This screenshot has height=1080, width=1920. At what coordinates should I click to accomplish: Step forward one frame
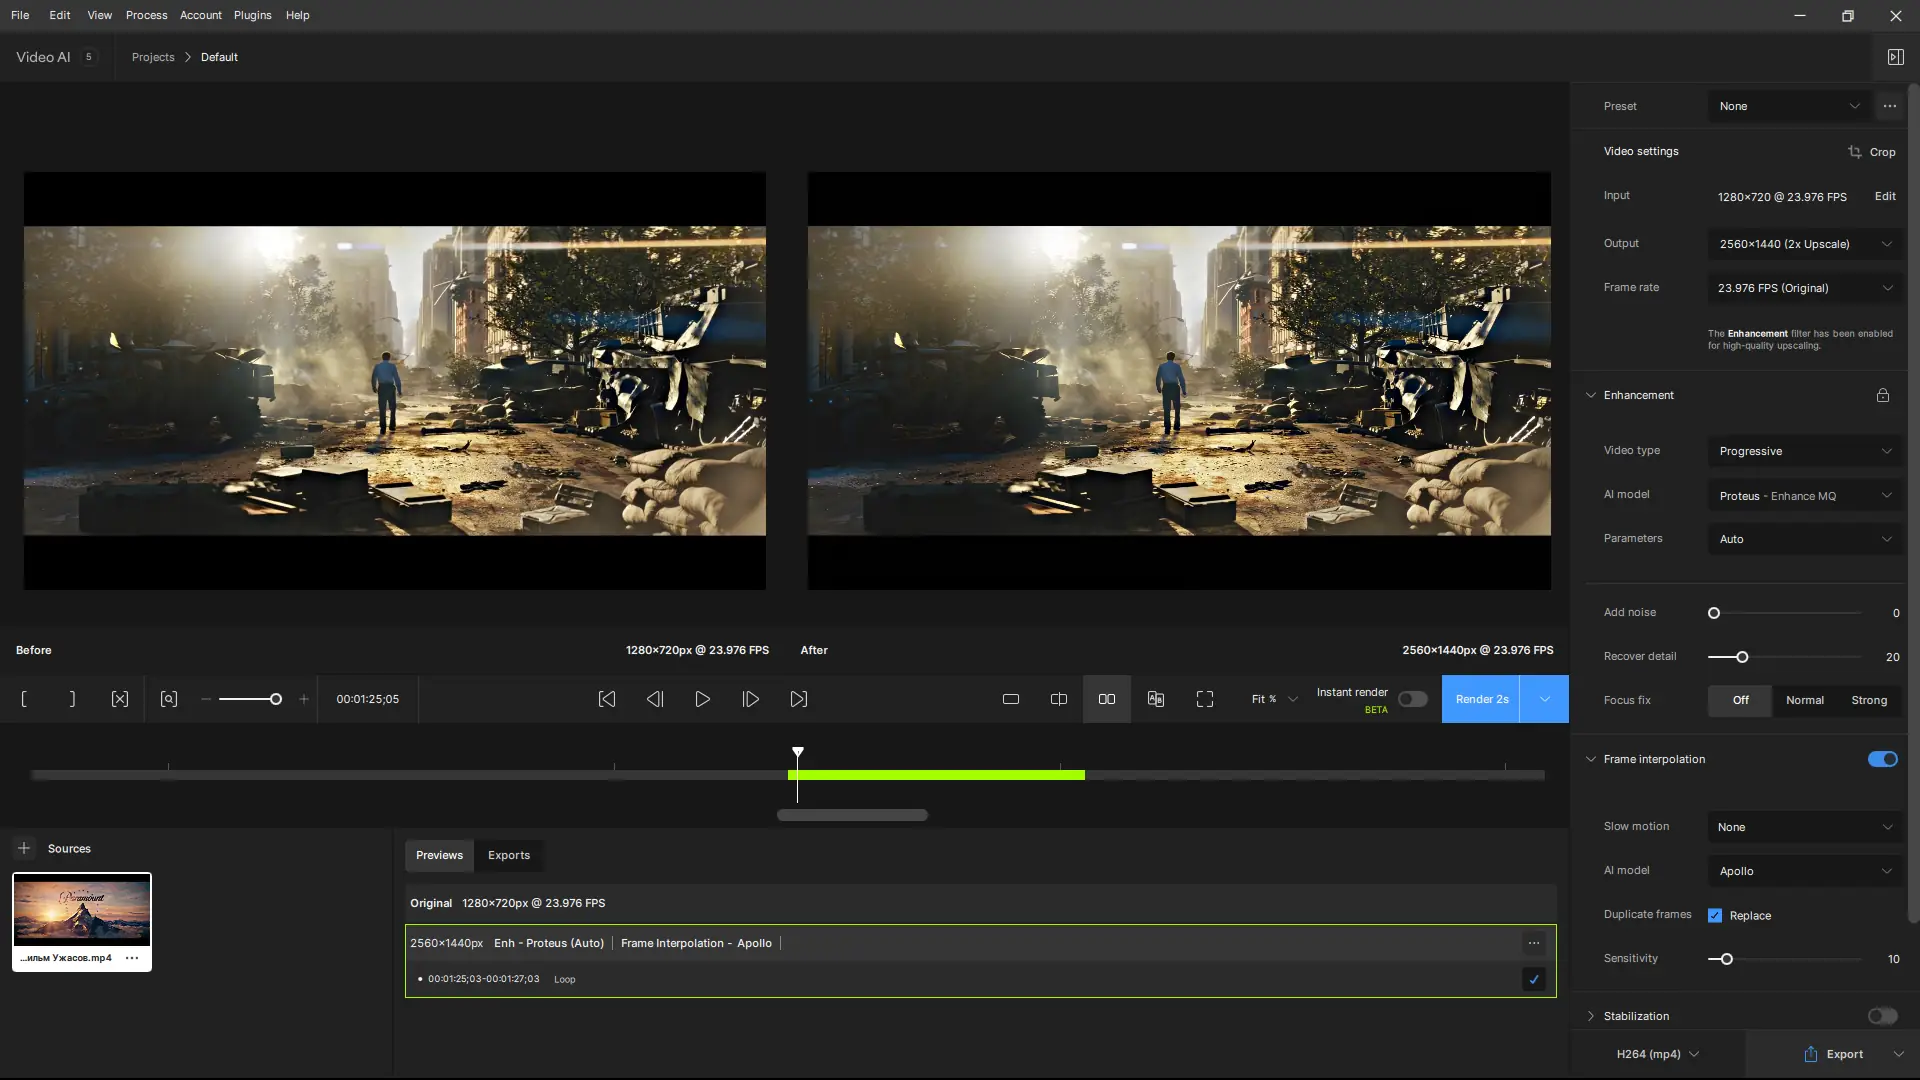(x=750, y=699)
